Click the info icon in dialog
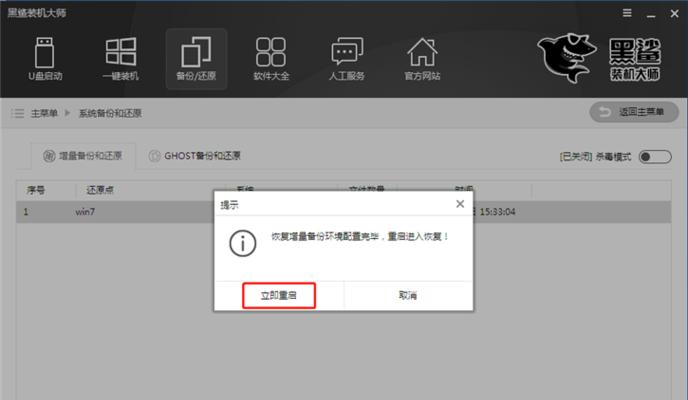This screenshot has width=688, height=400. (x=243, y=243)
